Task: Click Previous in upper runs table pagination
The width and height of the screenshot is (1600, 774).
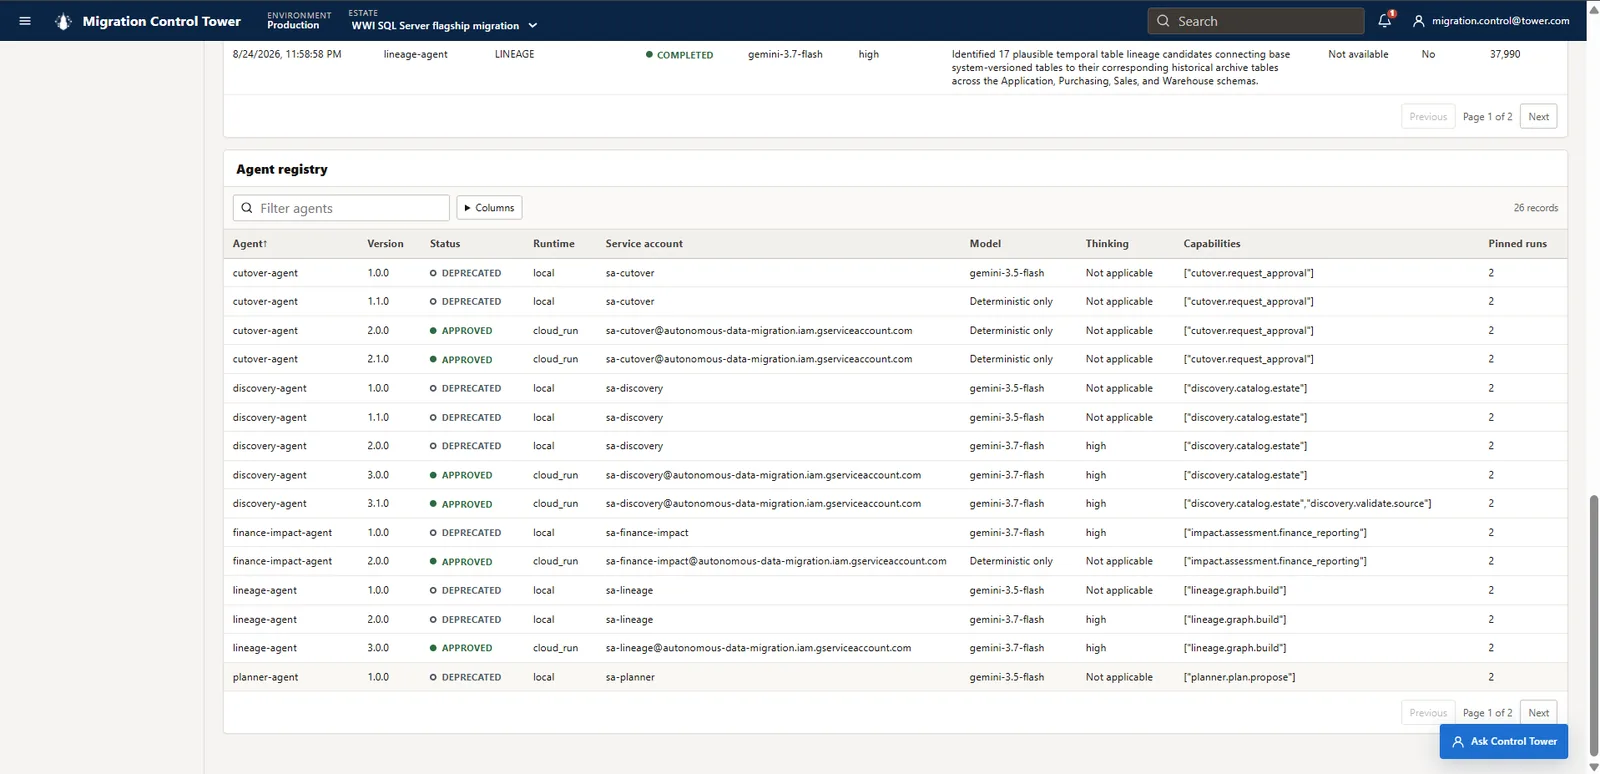Action: pyautogui.click(x=1428, y=117)
